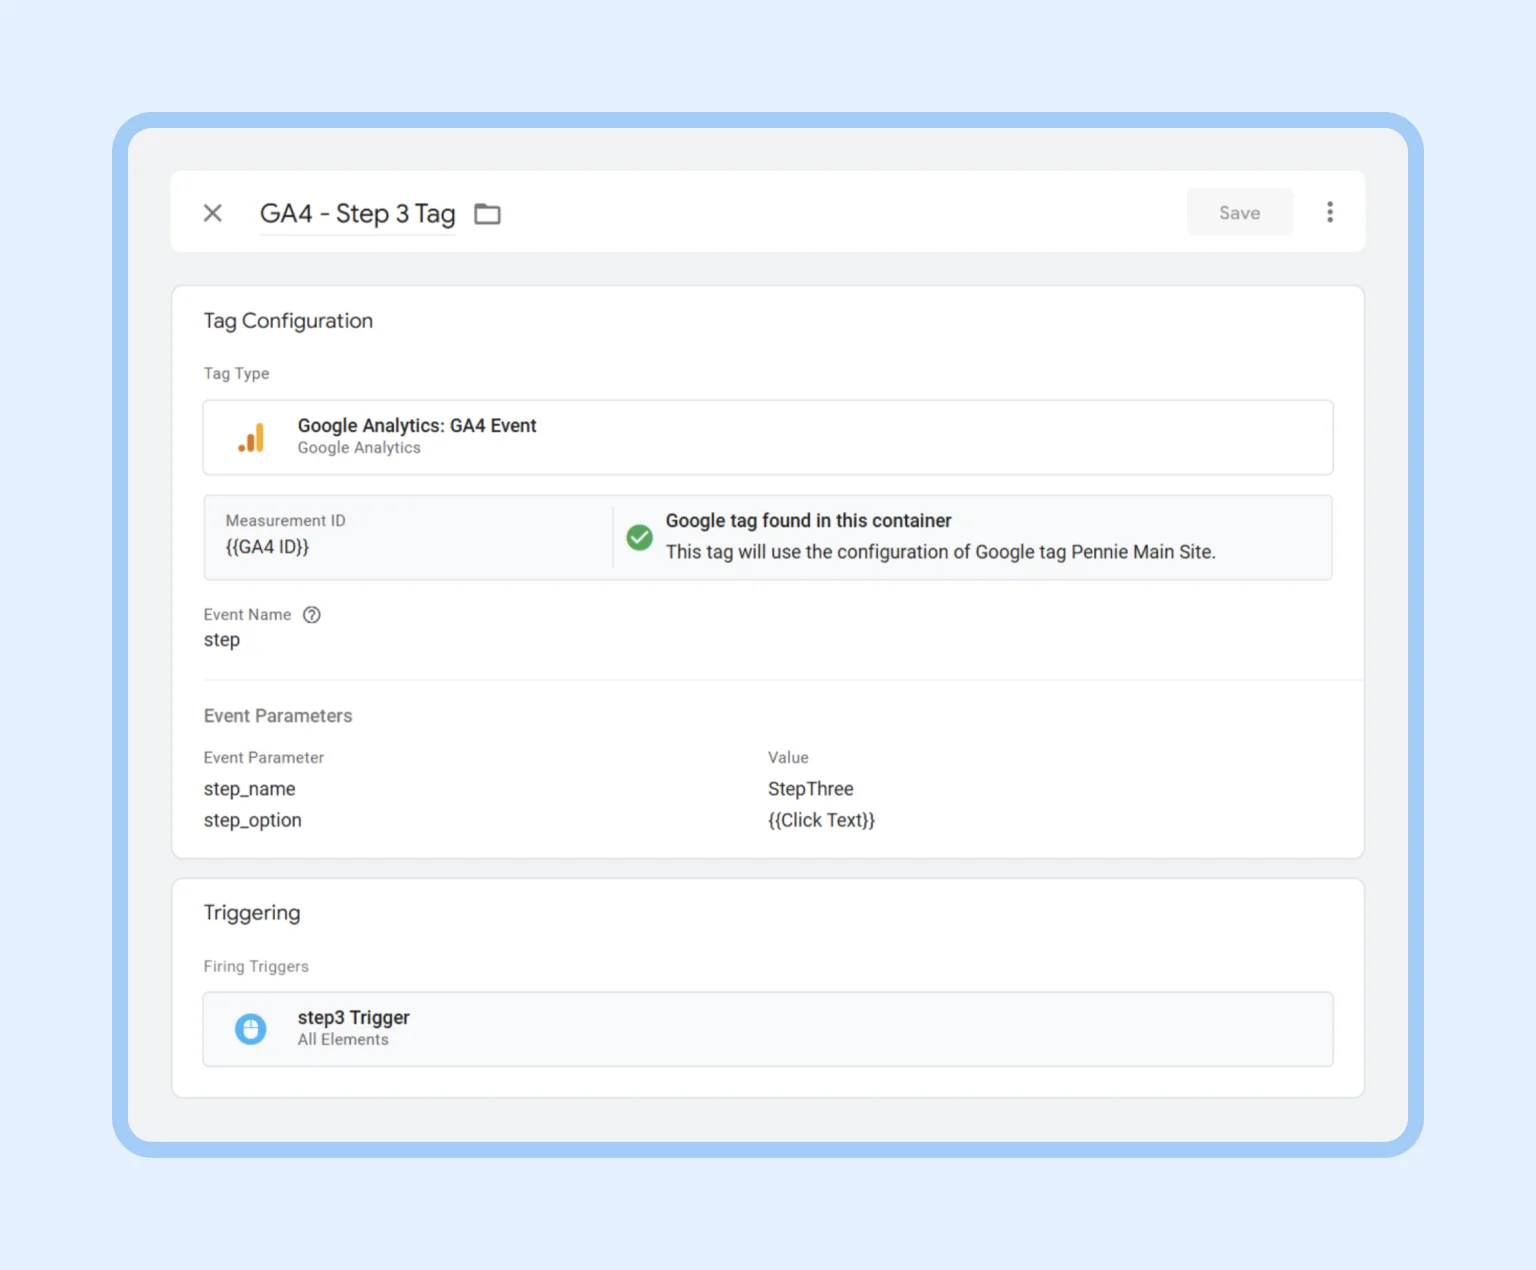Click the step_option parameter row
Image resolution: width=1536 pixels, height=1270 pixels.
click(252, 819)
